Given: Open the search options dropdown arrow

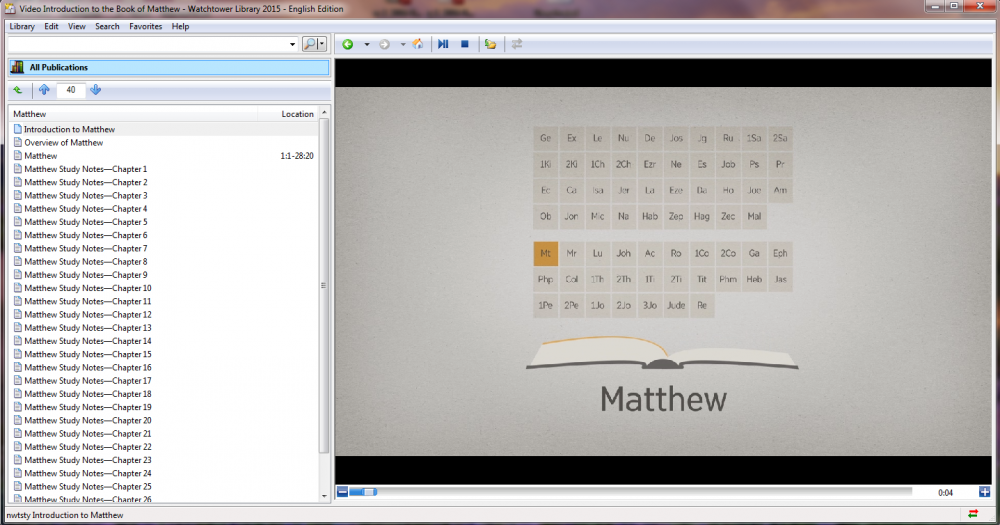Looking at the screenshot, I should point(323,44).
